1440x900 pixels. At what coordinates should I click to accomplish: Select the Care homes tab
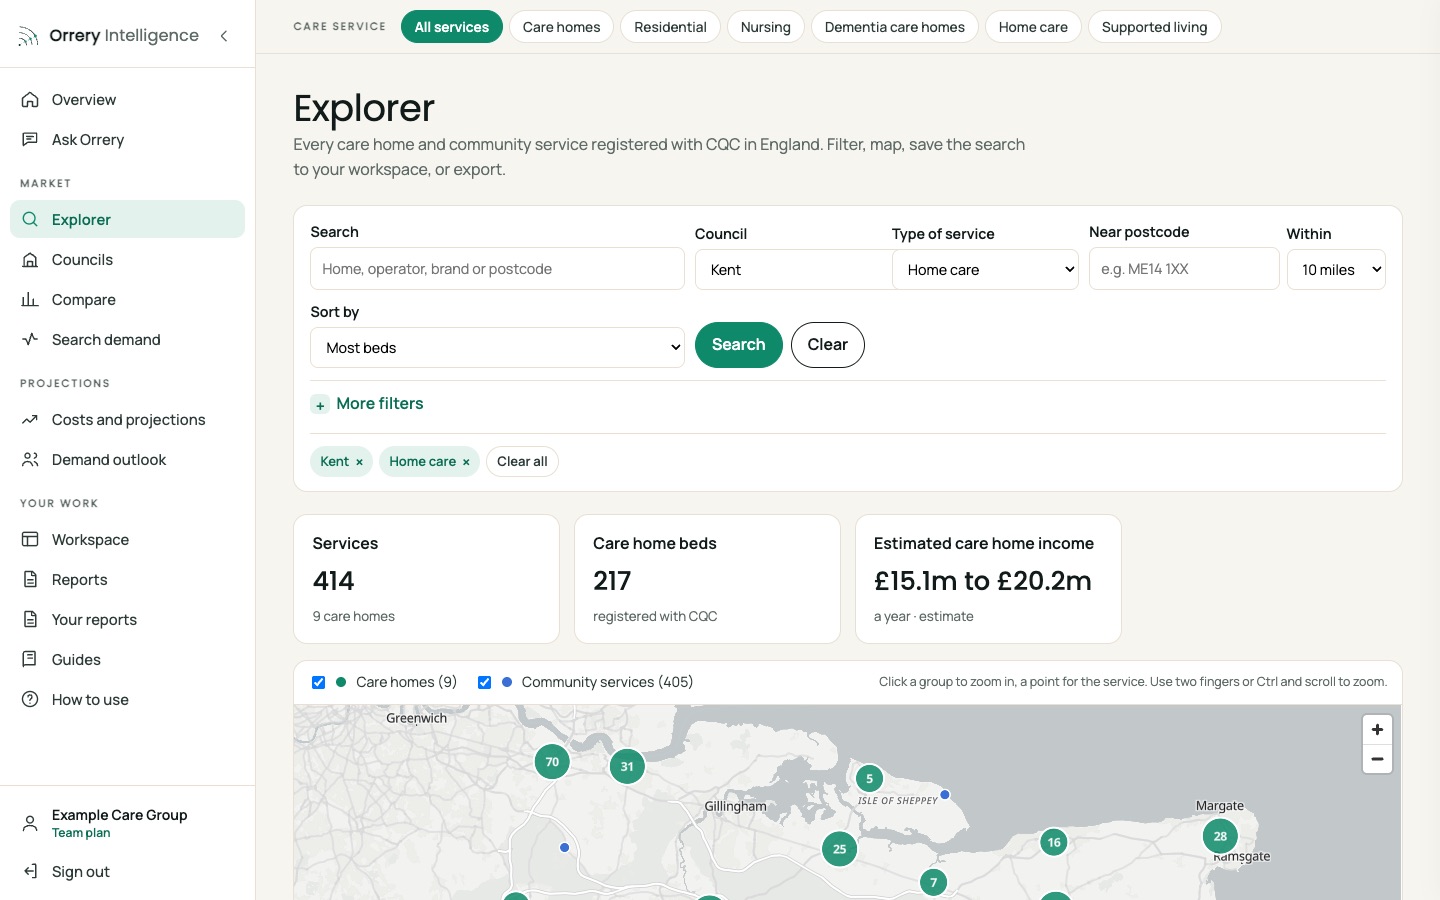(561, 27)
